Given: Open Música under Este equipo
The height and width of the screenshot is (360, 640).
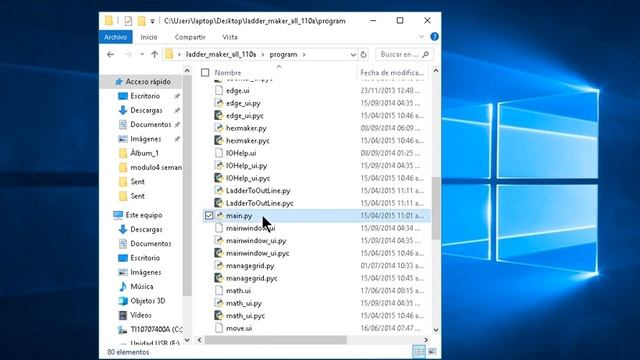Looking at the screenshot, I should click(142, 287).
